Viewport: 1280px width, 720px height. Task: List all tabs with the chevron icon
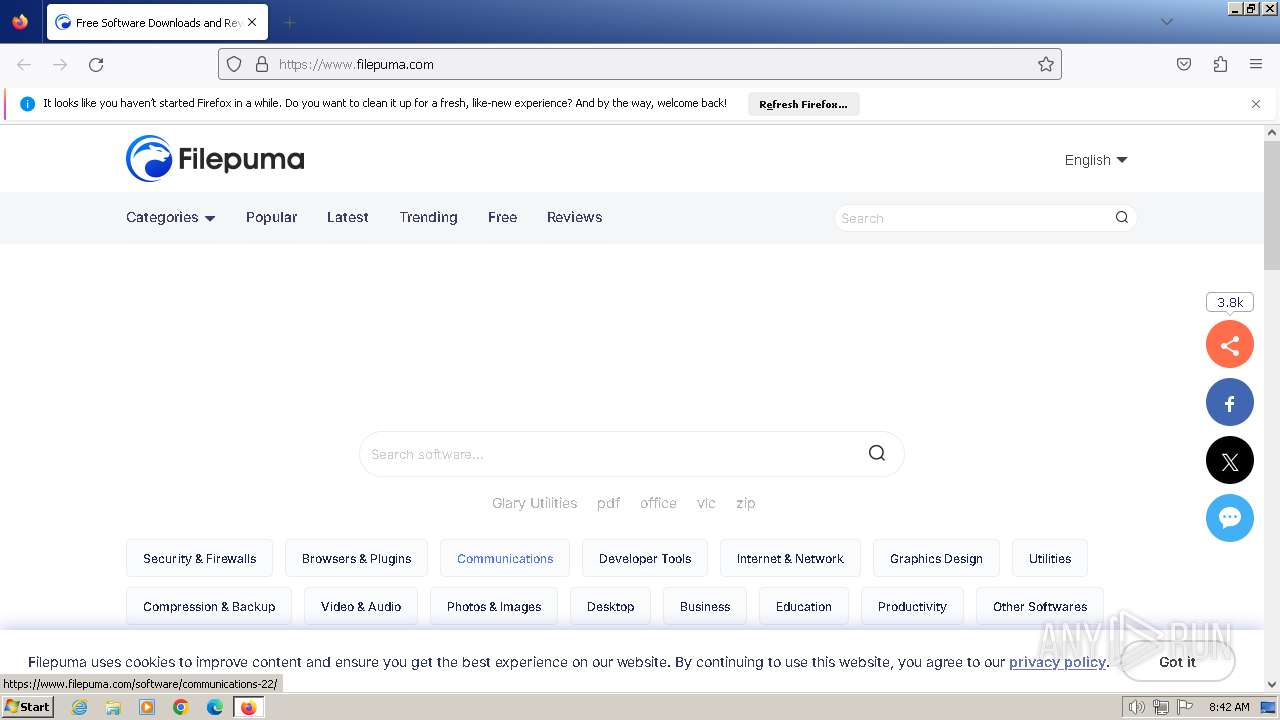[1166, 22]
